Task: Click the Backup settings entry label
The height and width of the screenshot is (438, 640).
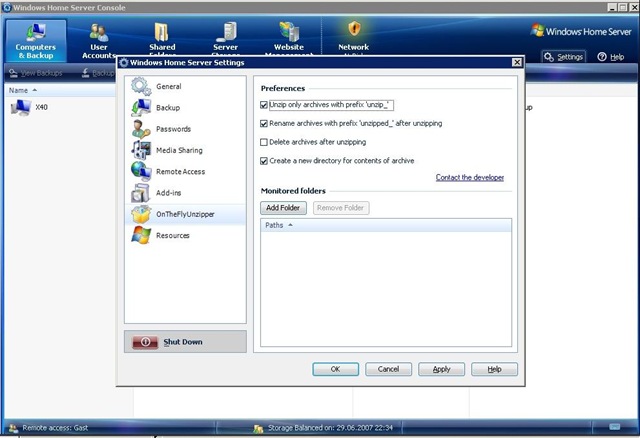Action: [x=168, y=108]
